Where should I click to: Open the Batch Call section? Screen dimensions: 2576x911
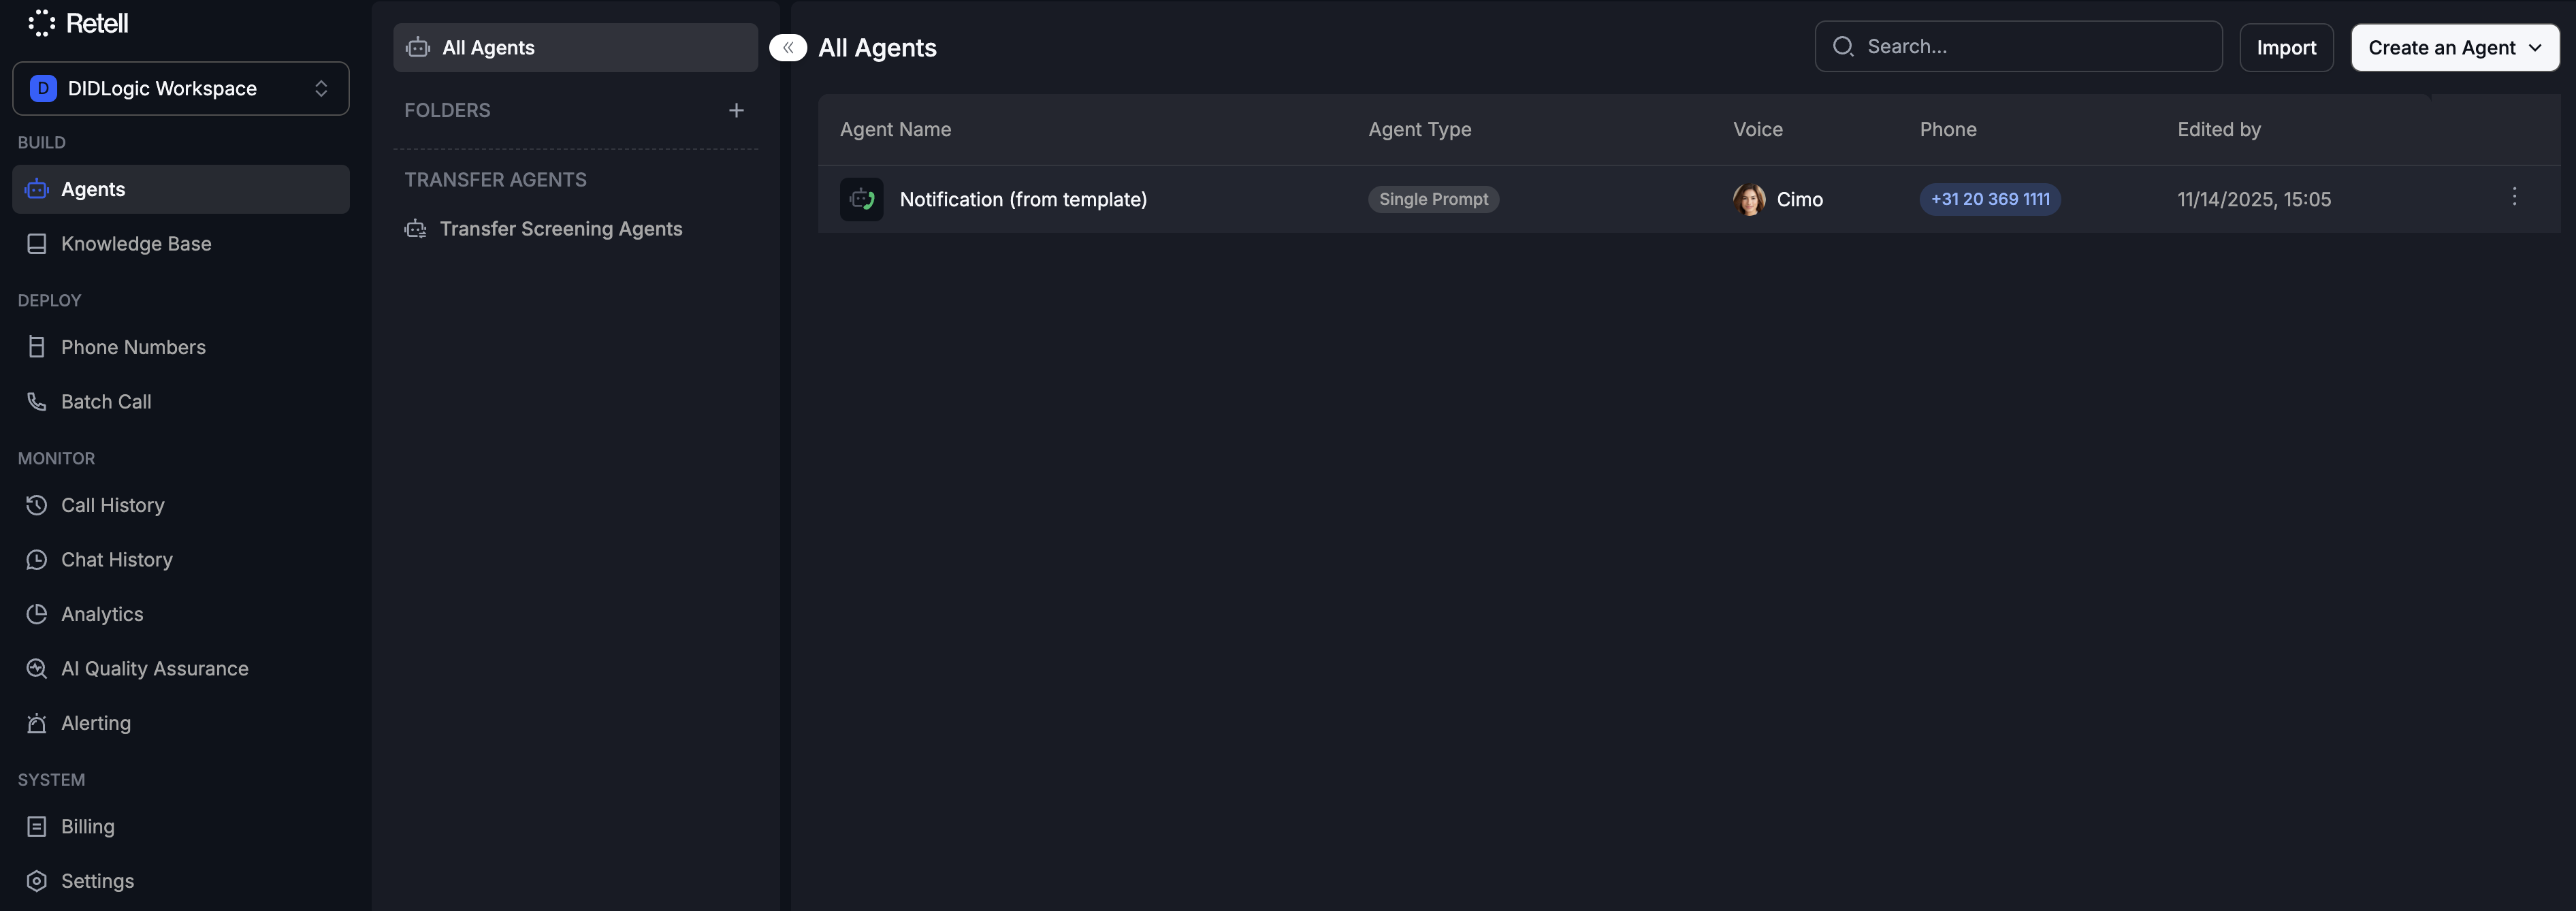[x=106, y=402]
